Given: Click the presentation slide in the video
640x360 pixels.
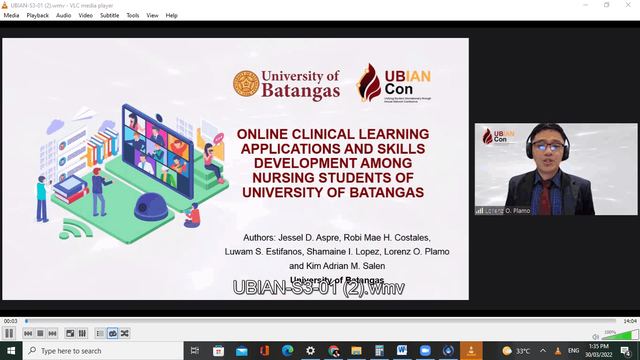Looking at the screenshot, I should [236, 169].
